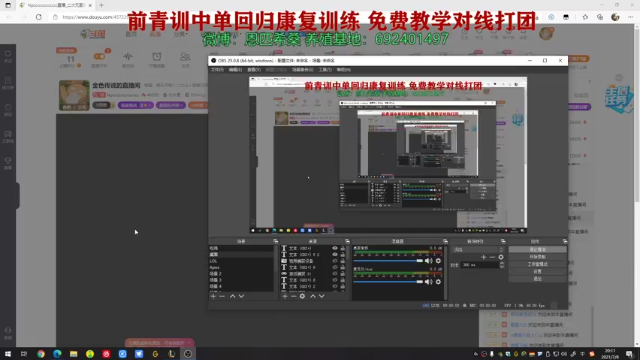Screen dimensions: 640x360
Task: Open Microsoft Edge from the taskbar
Action: coord(57,353)
